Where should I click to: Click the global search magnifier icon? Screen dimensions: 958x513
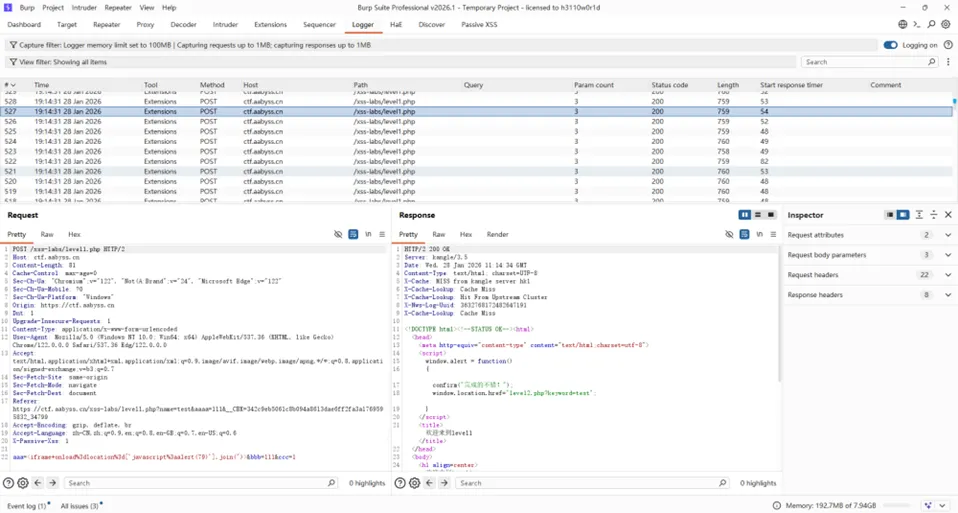point(931,24)
